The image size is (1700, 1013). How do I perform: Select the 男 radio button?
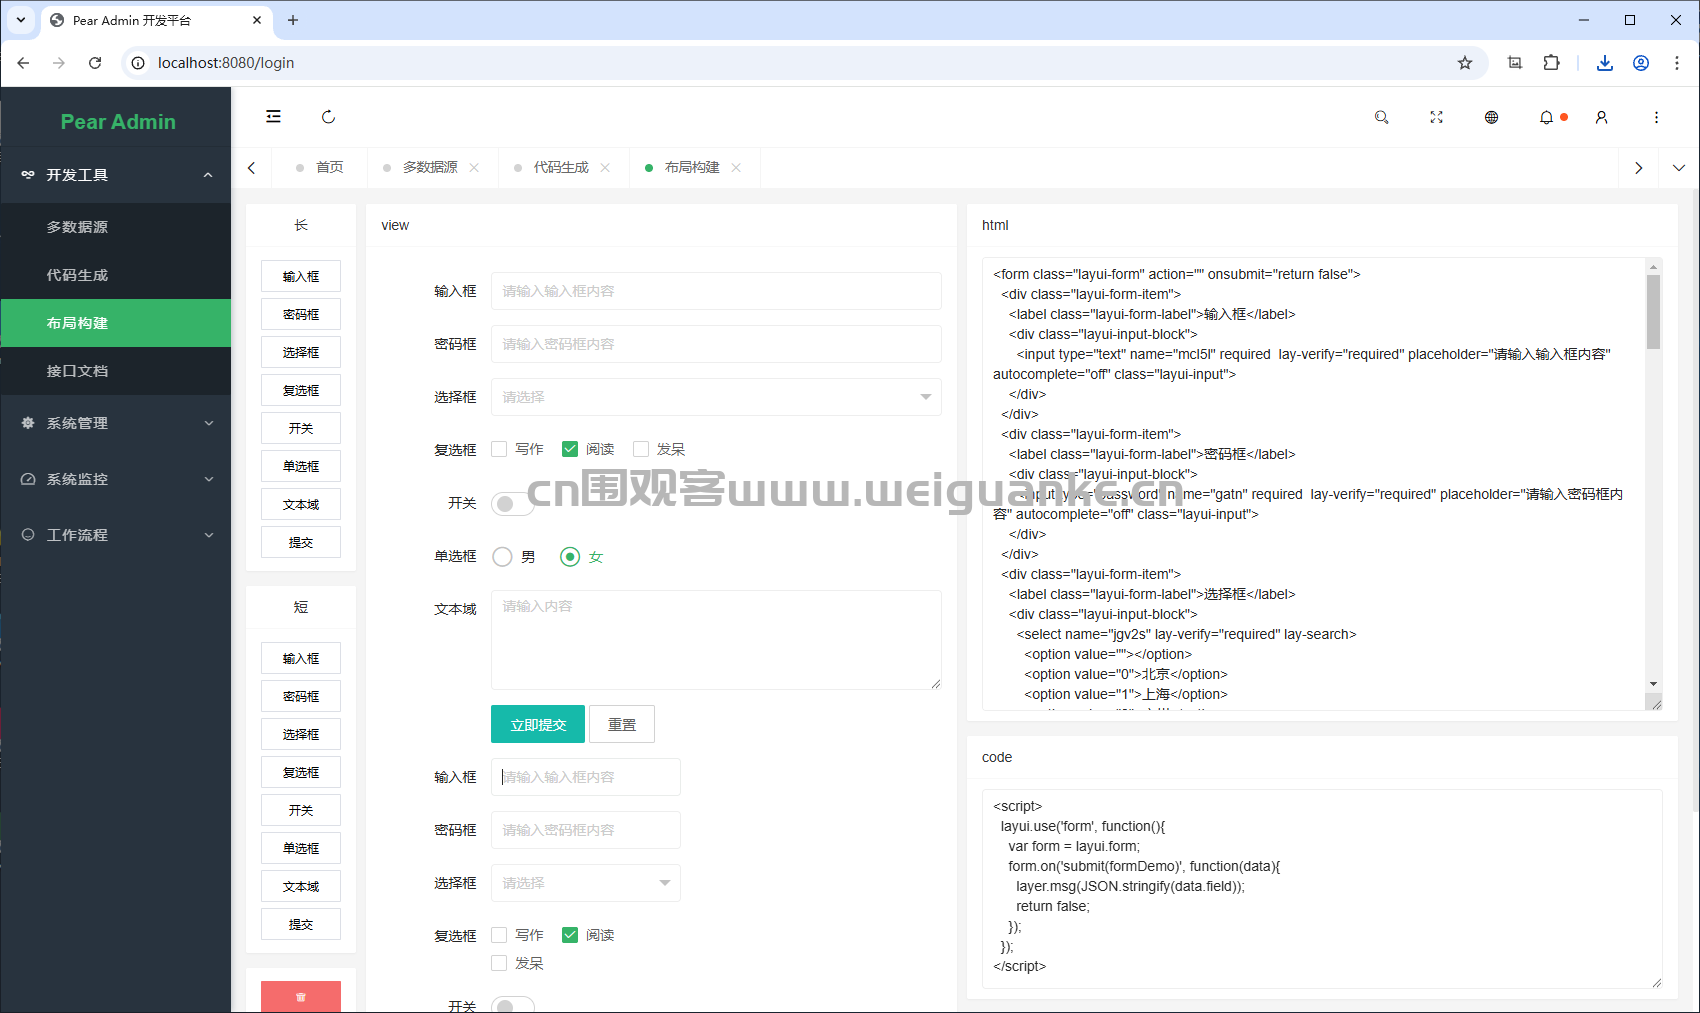click(x=503, y=556)
